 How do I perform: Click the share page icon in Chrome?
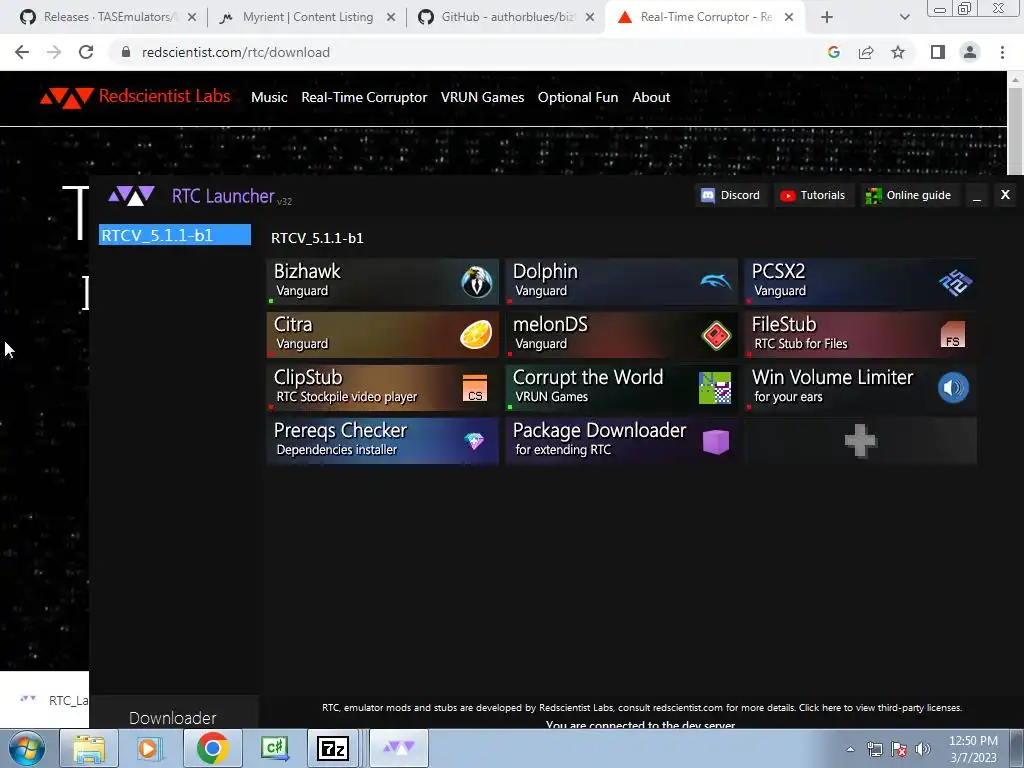click(x=866, y=52)
